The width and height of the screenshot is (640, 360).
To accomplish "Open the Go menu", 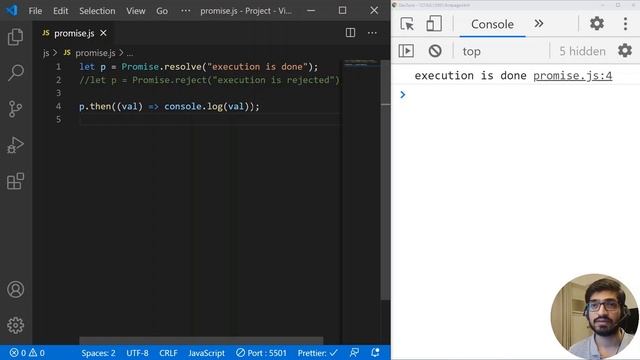I will pos(162,11).
